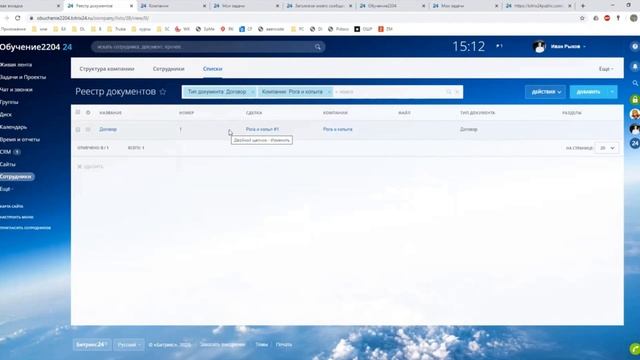This screenshot has width=640, height=360.
Task: Change the rows per page dropdown
Action: [607, 148]
